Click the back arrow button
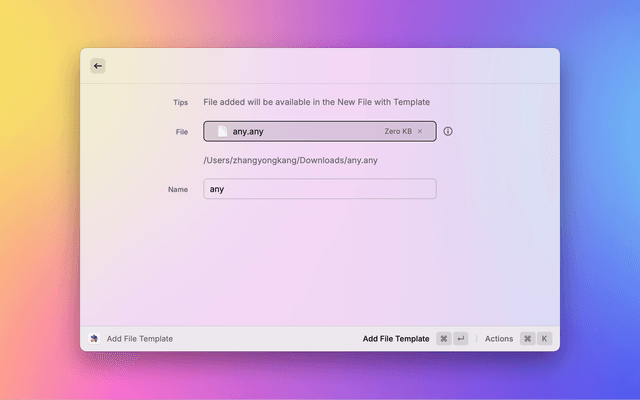The height and width of the screenshot is (400, 640). point(98,66)
